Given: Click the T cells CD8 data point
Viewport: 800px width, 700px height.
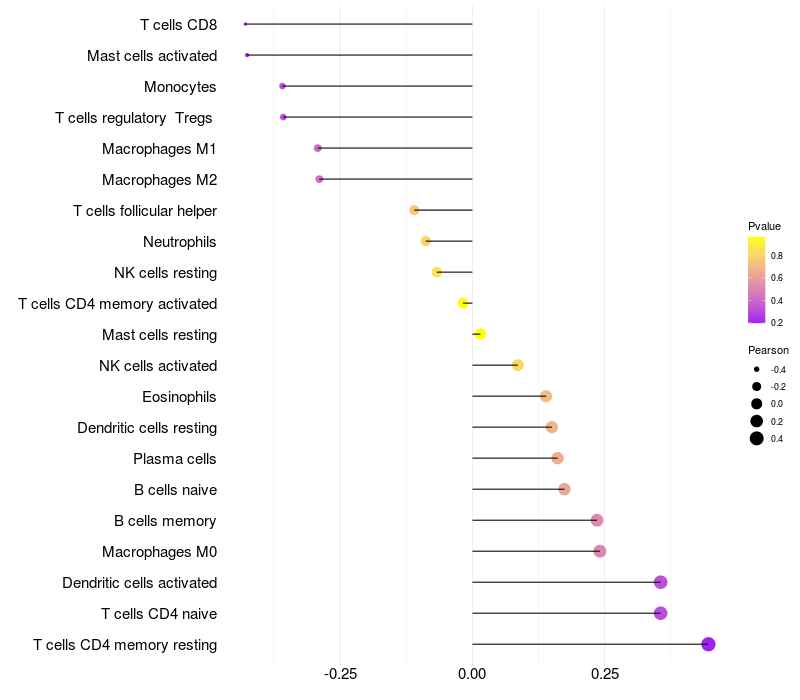Looking at the screenshot, I should tap(245, 24).
